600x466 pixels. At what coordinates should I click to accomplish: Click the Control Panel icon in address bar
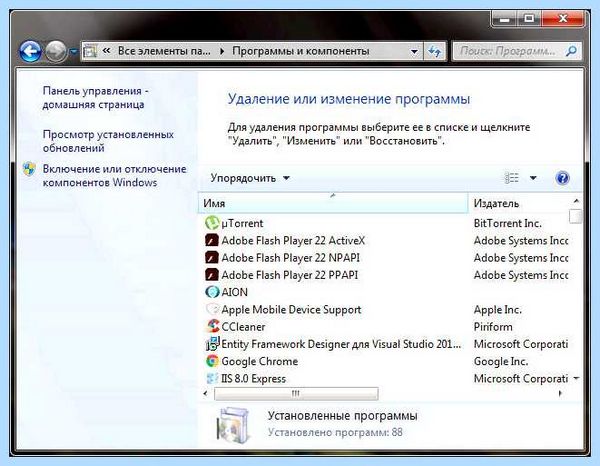(90, 51)
